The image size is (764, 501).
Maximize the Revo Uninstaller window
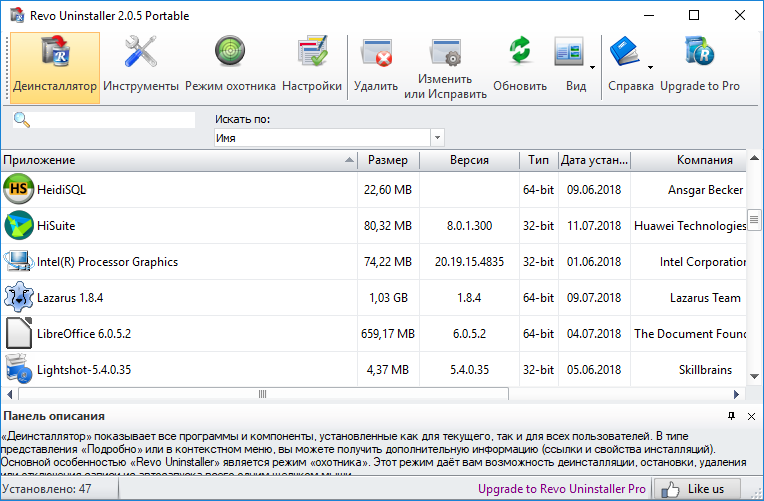click(x=694, y=15)
